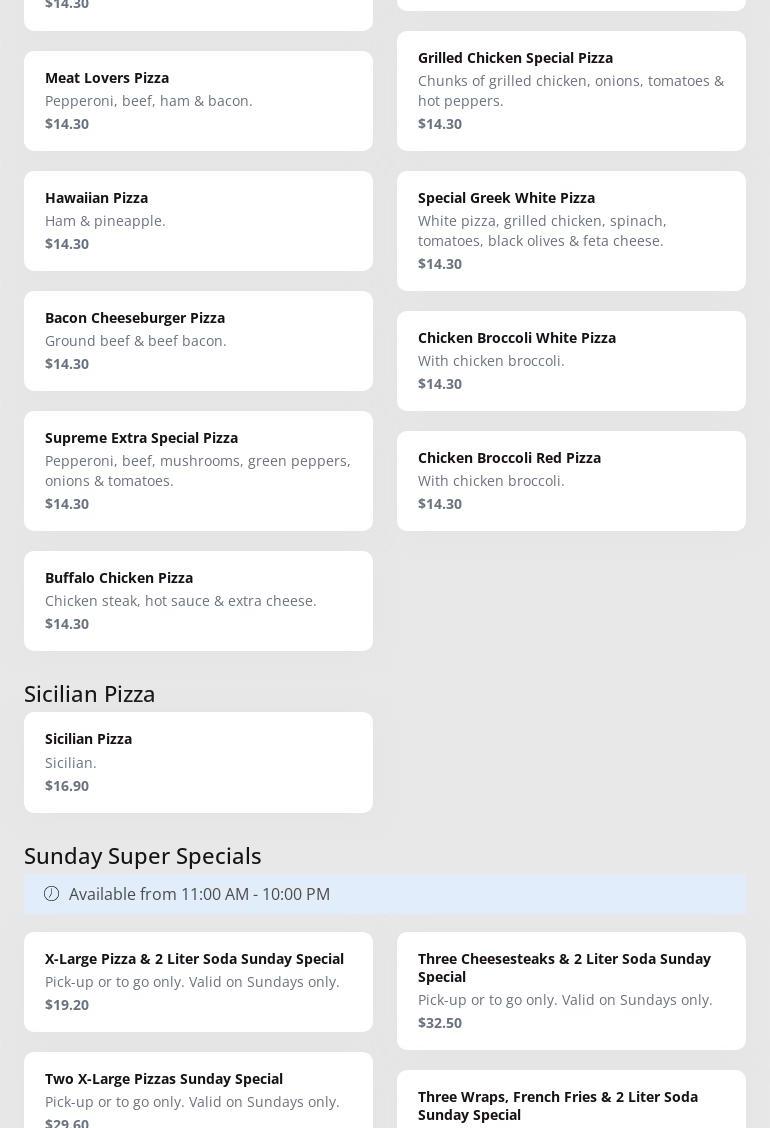Choose the Bacon Cheeseburger Pizza card
Image resolution: width=770 pixels, height=1128 pixels.
tap(198, 340)
